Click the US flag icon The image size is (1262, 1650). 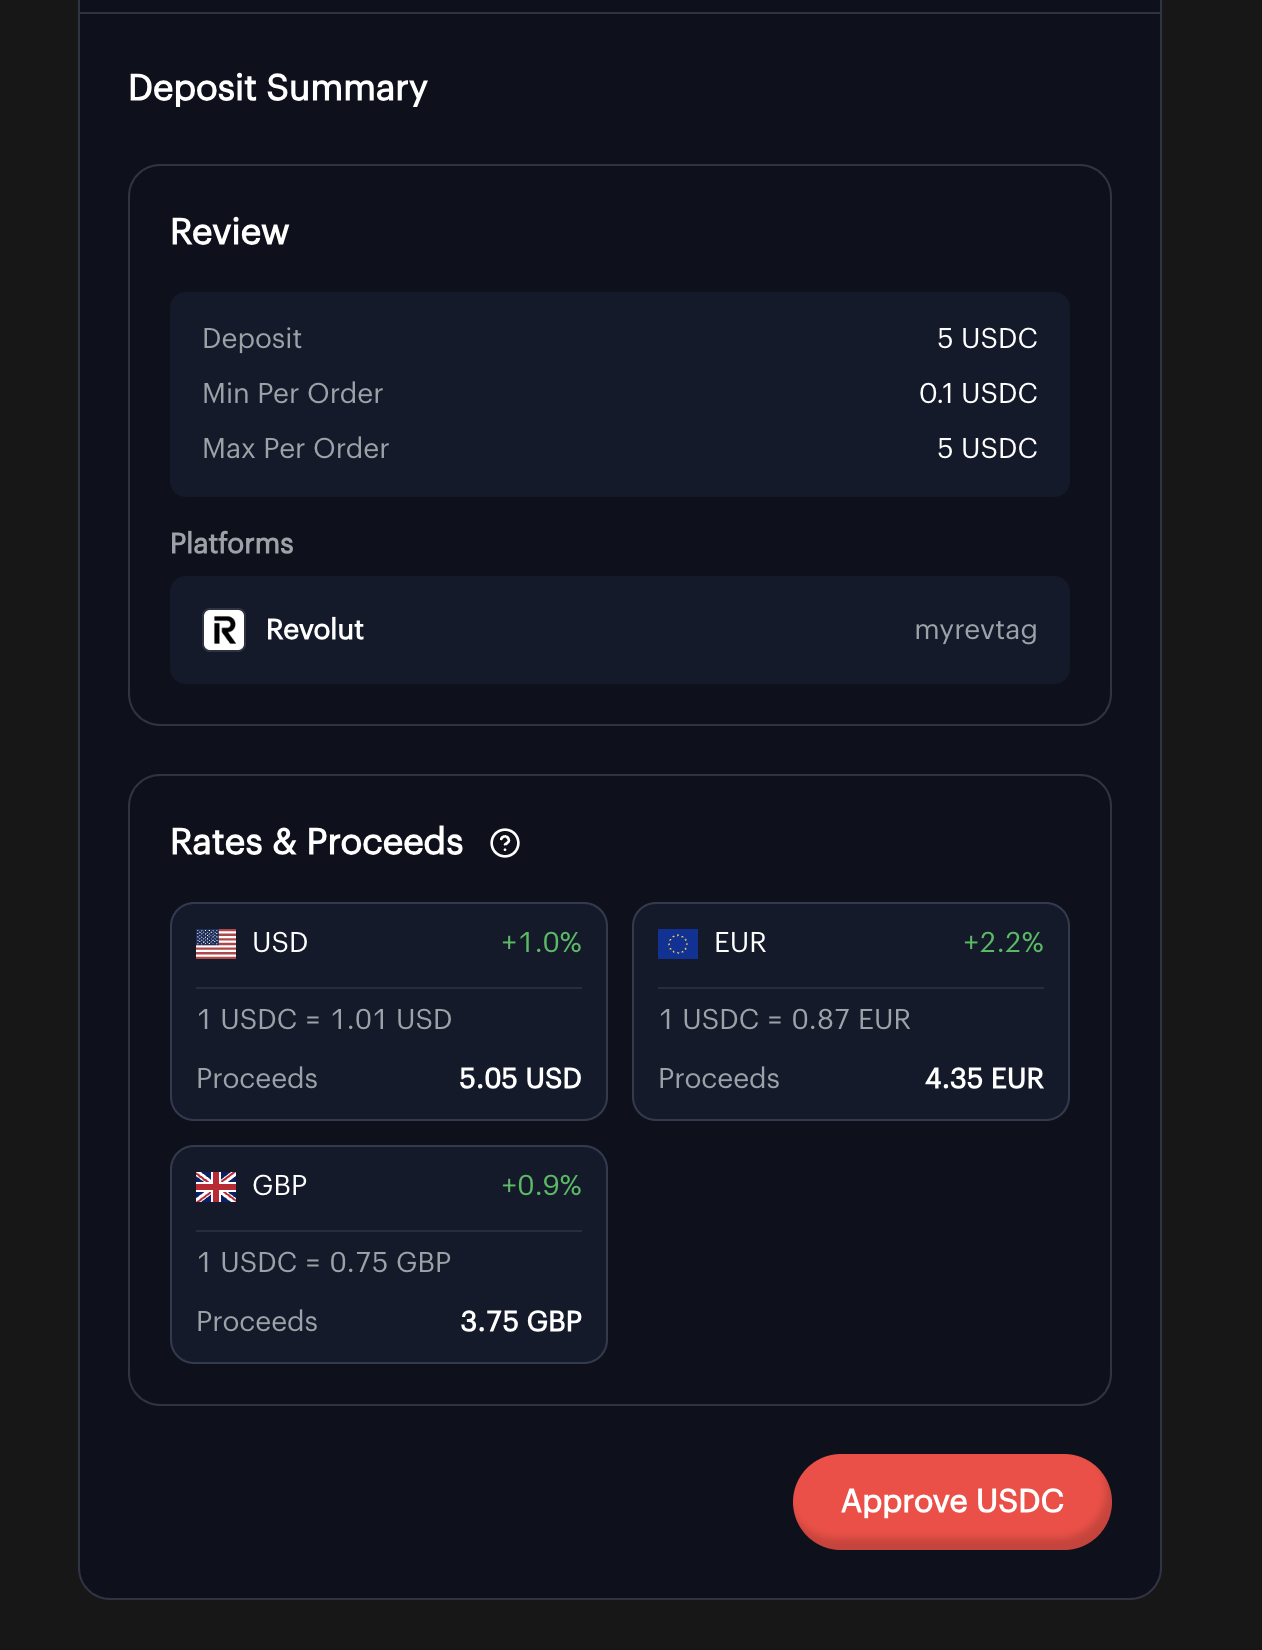pyautogui.click(x=216, y=943)
